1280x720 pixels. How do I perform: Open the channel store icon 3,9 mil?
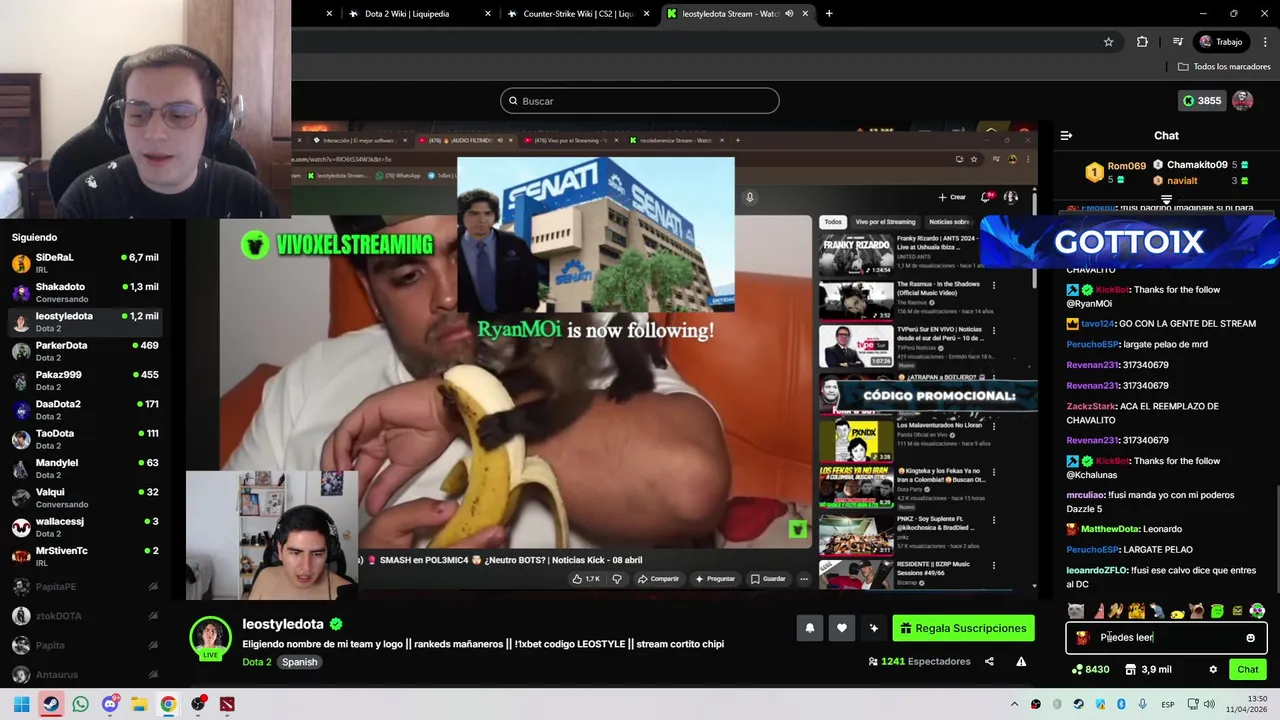click(1148, 669)
